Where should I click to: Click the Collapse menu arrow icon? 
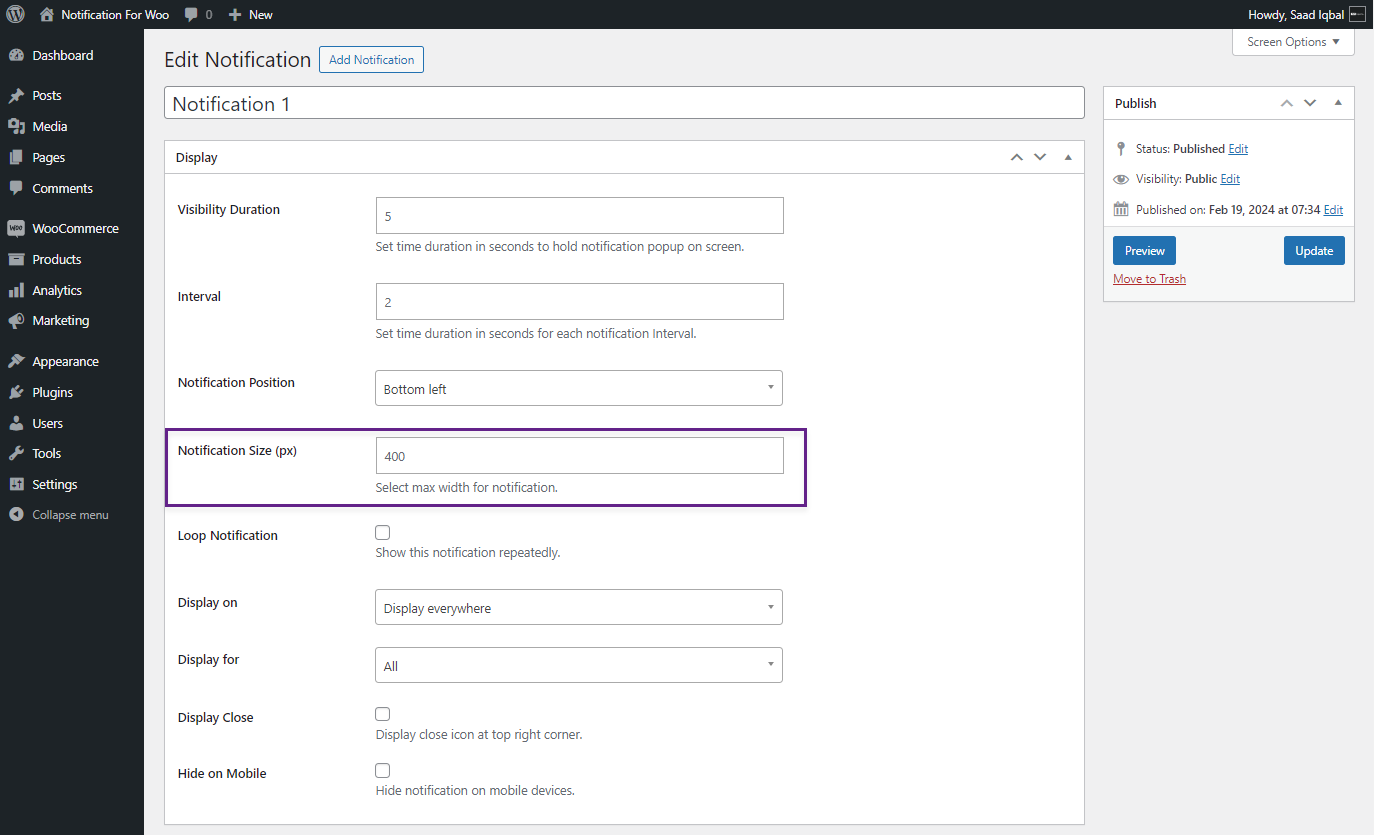point(16,516)
